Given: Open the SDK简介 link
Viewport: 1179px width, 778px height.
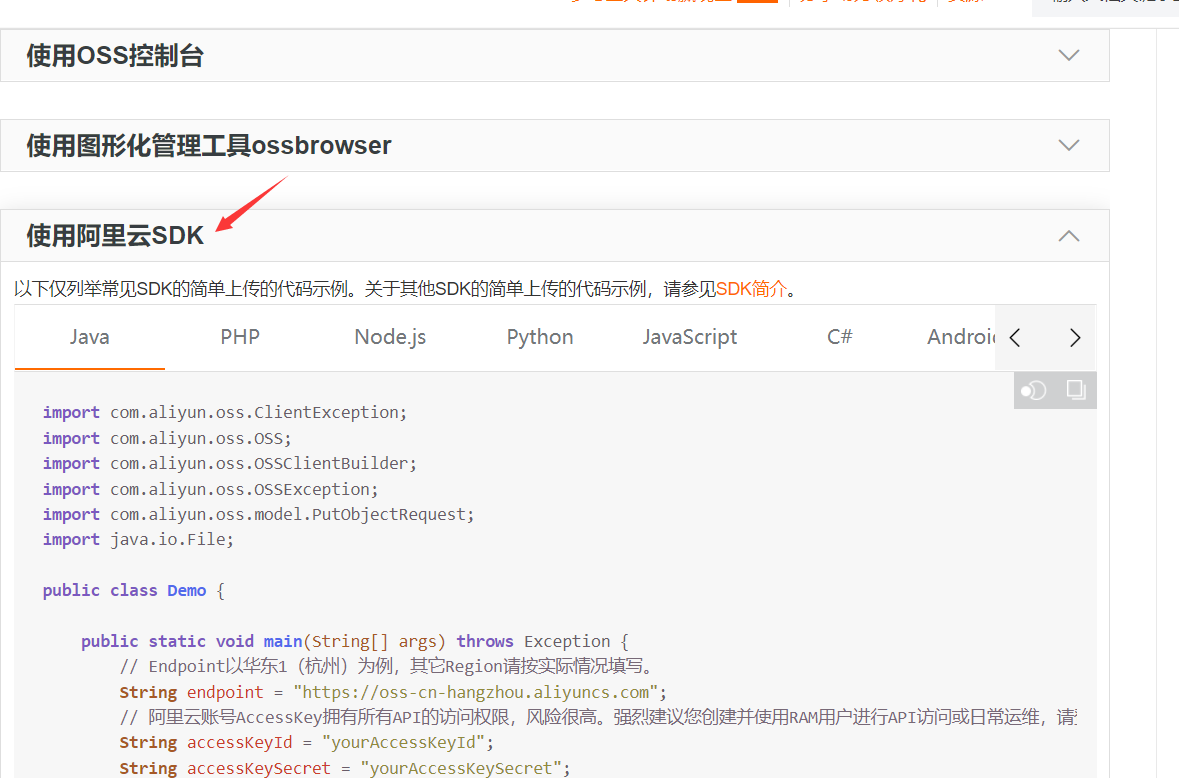Looking at the screenshot, I should (752, 289).
